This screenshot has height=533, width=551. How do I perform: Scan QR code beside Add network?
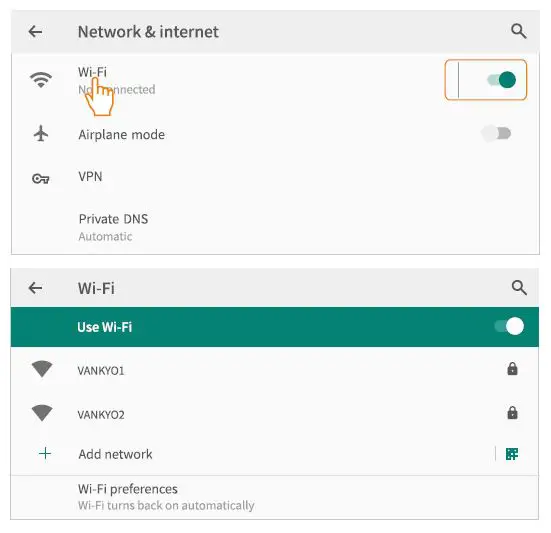[512, 454]
